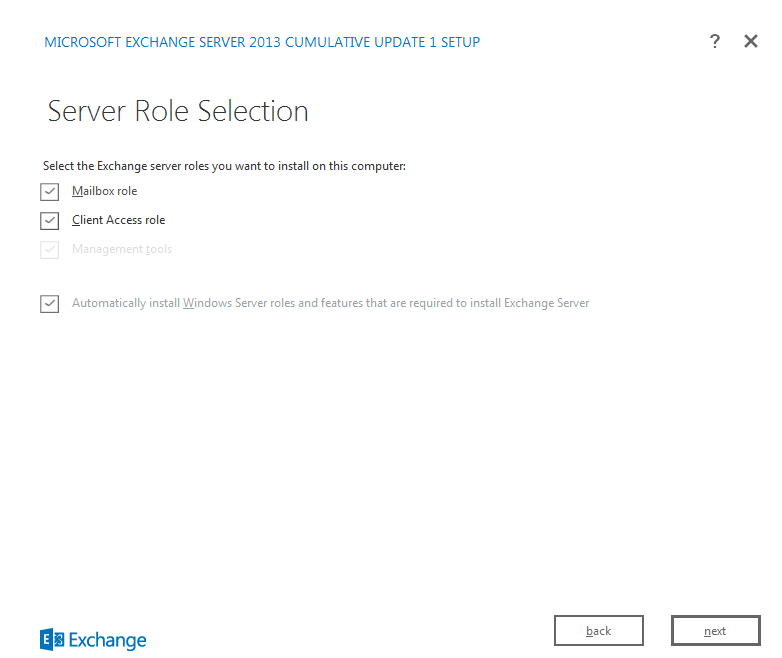Click the Server Role Selection heading
Screen dimensions: 782x658
[178, 111]
